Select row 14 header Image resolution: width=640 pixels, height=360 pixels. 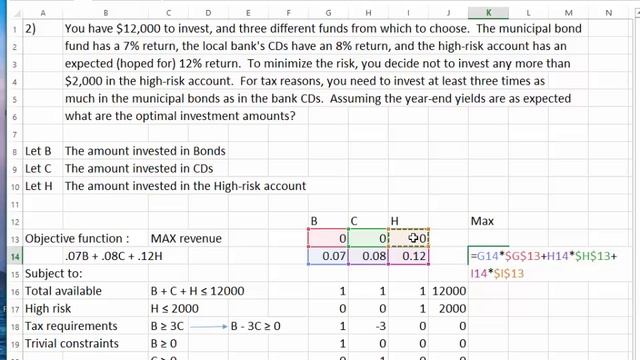(x=16, y=256)
